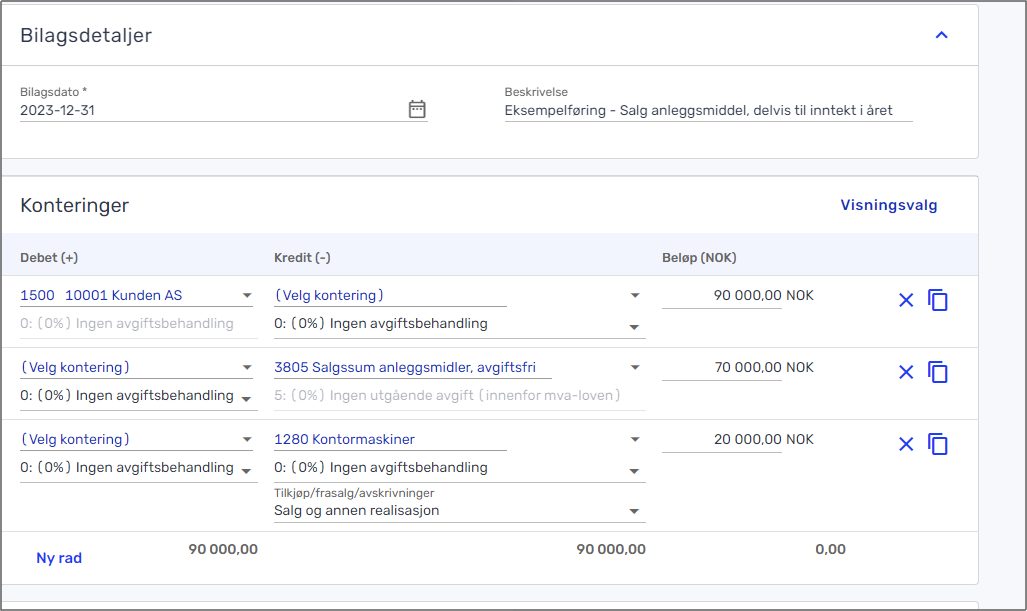
Task: Collapse the Bilagsdetaljer section
Action: [941, 35]
